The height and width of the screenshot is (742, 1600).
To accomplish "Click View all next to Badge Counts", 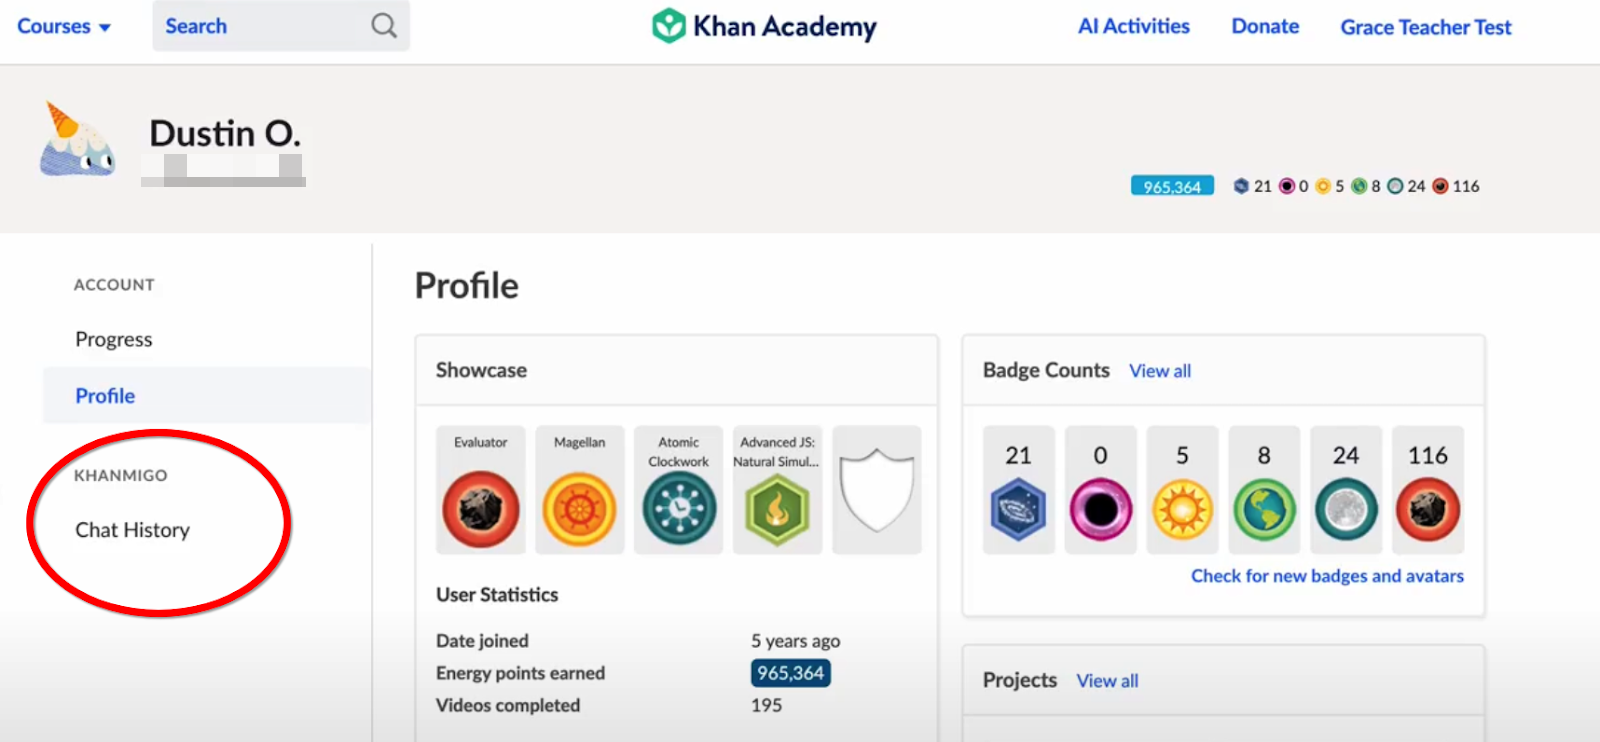I will [x=1159, y=371].
